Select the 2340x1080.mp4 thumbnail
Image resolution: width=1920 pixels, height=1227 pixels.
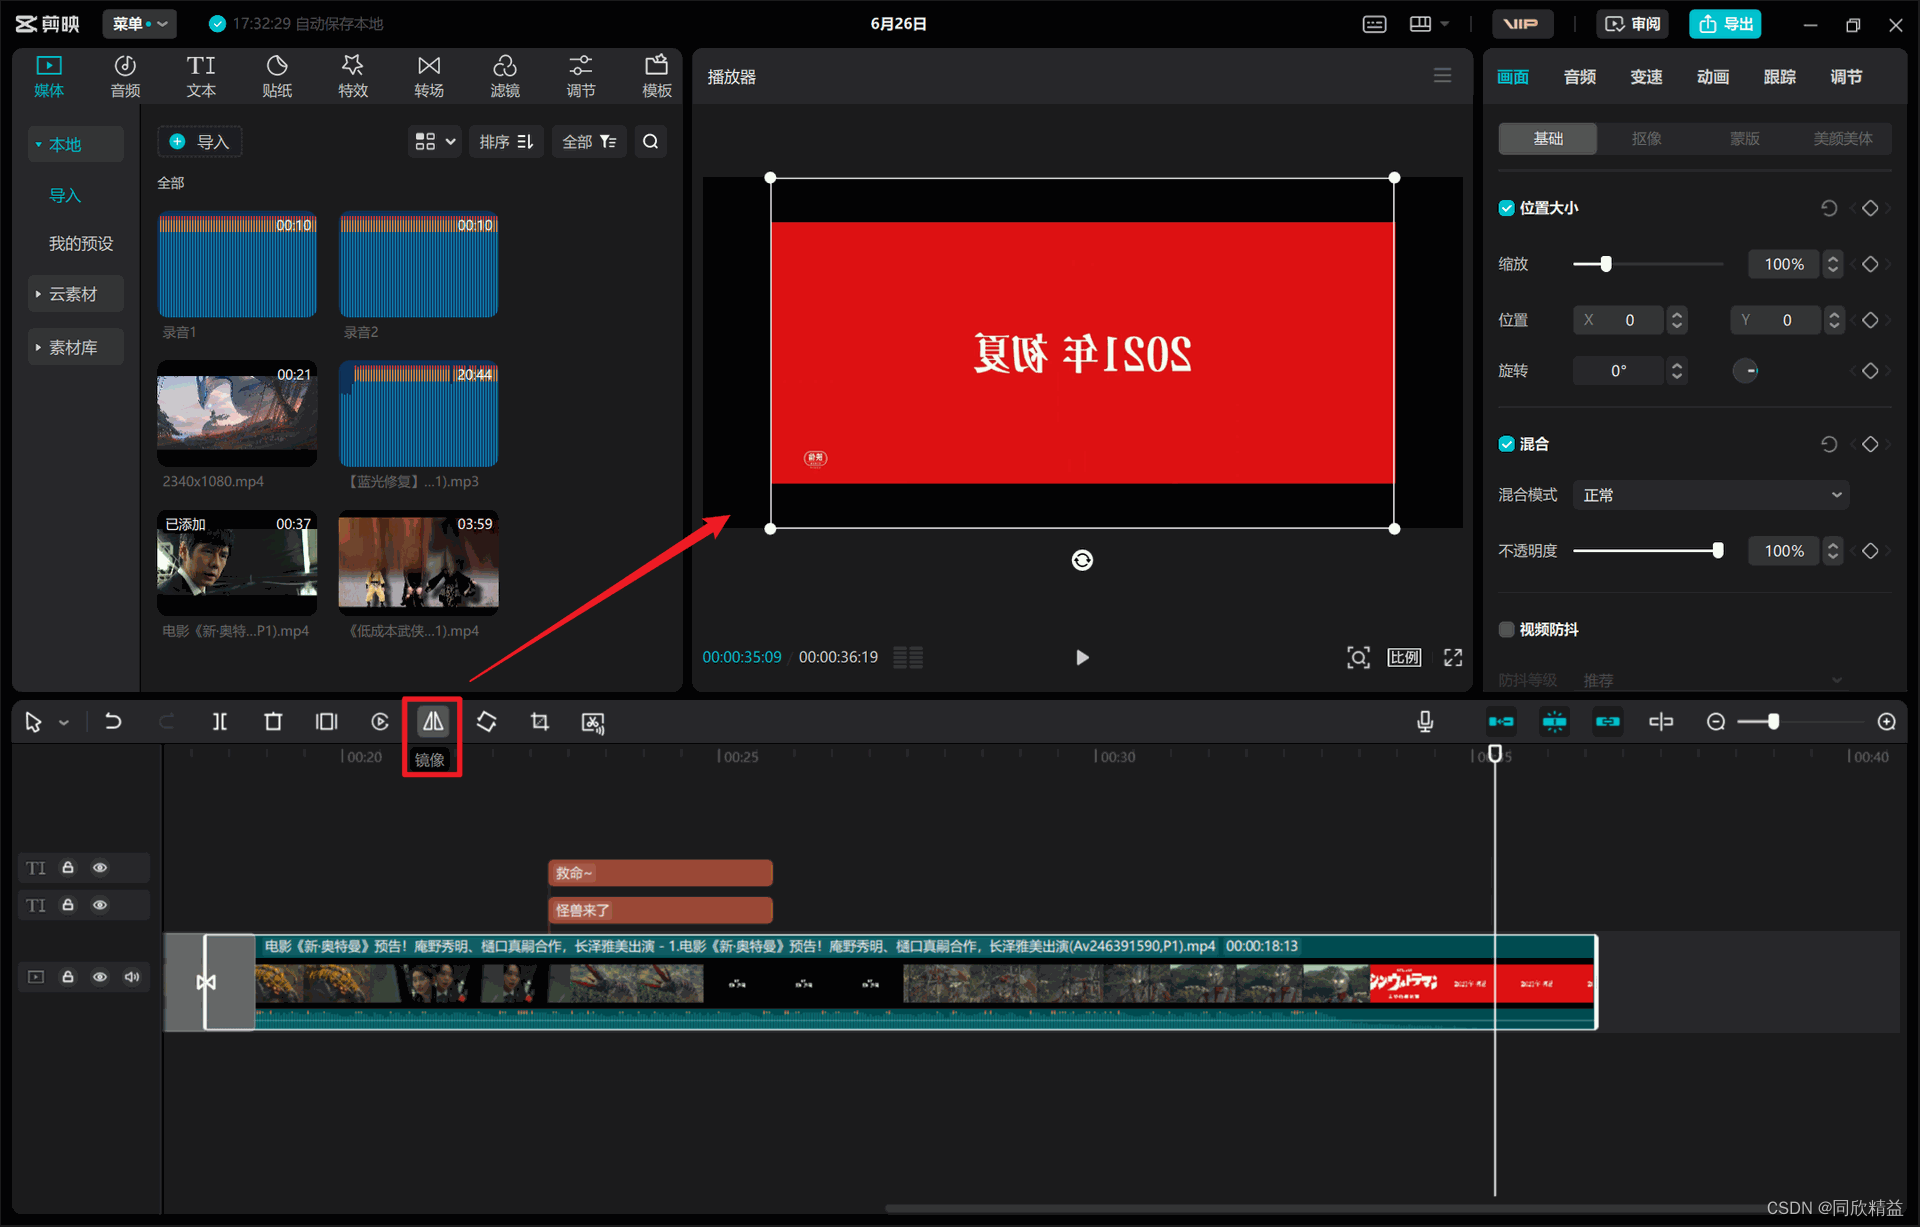click(237, 413)
